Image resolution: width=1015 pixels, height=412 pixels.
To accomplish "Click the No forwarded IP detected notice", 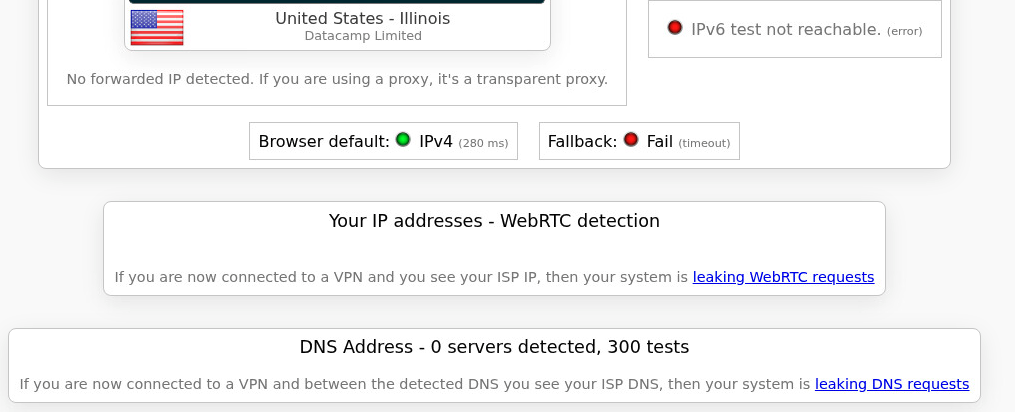I will click(x=337, y=78).
